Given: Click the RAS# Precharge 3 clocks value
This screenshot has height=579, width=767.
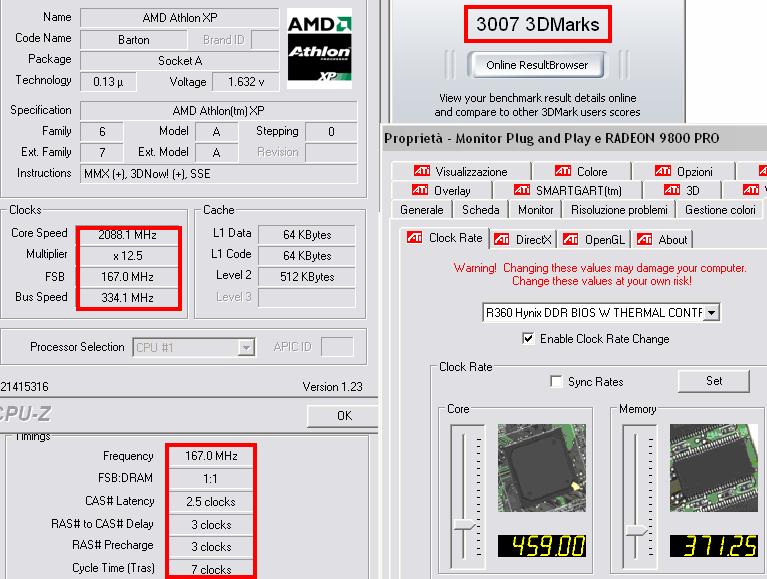Looking at the screenshot, I should coord(211,547).
